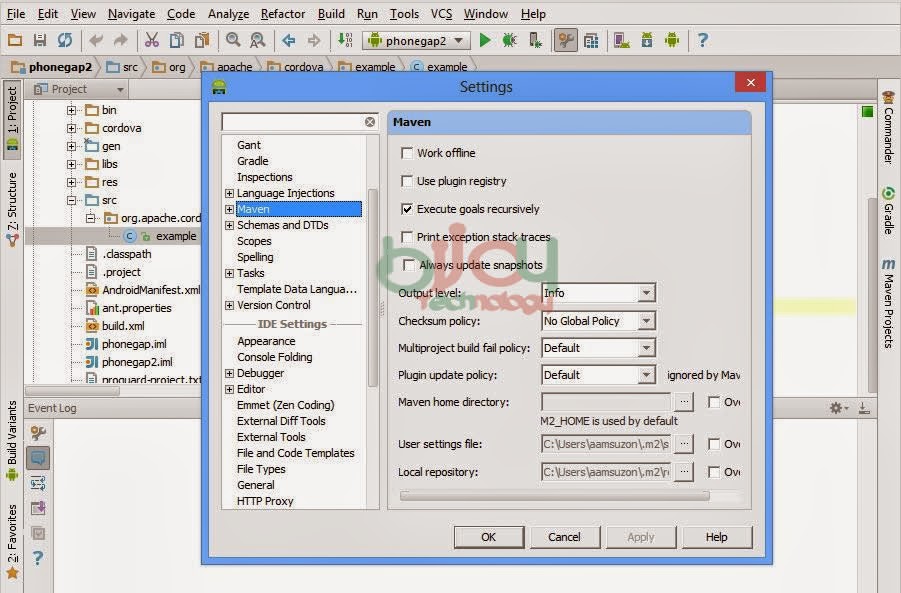Browse for User settings file
901x593 pixels.
click(x=684, y=444)
